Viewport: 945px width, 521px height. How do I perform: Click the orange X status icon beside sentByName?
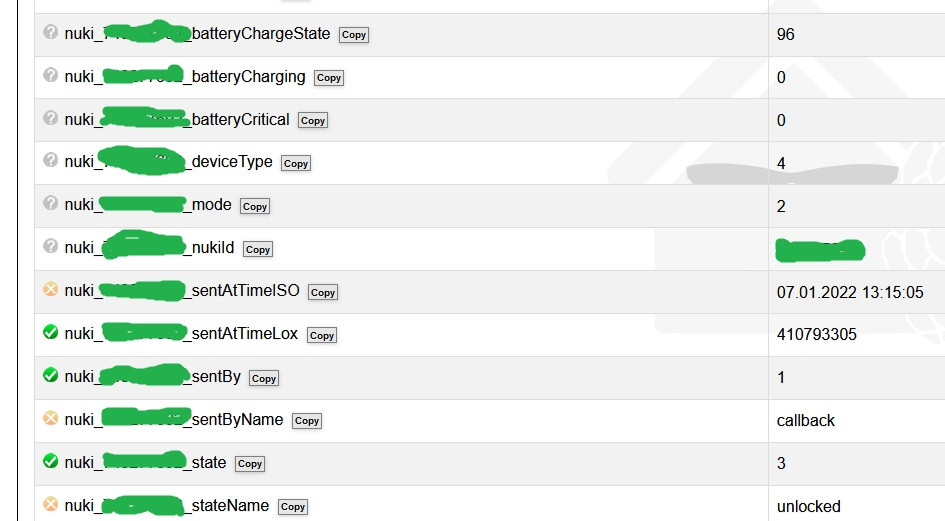(51, 418)
